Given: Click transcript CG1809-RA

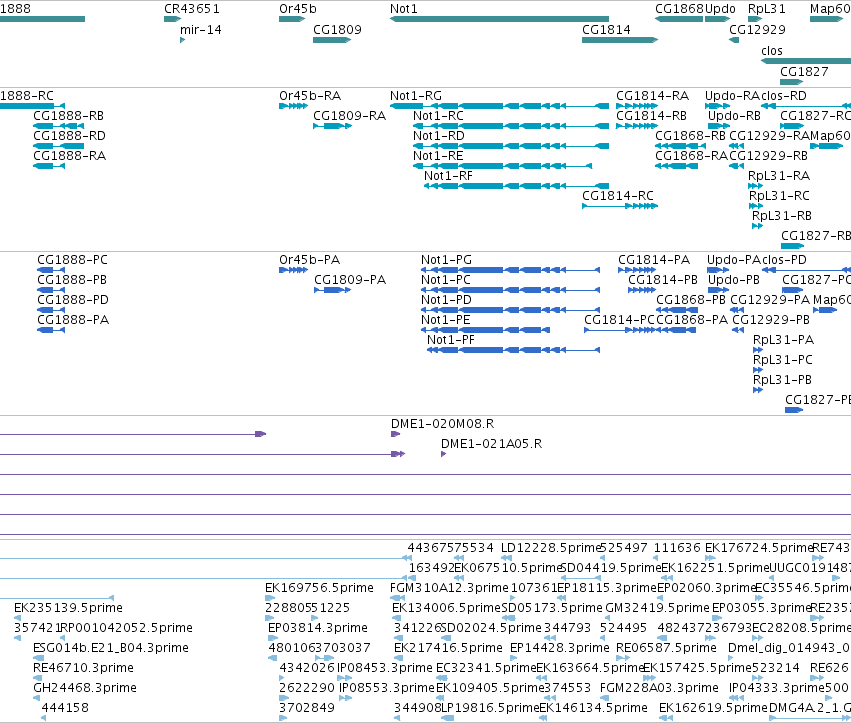Looking at the screenshot, I should point(333,126).
